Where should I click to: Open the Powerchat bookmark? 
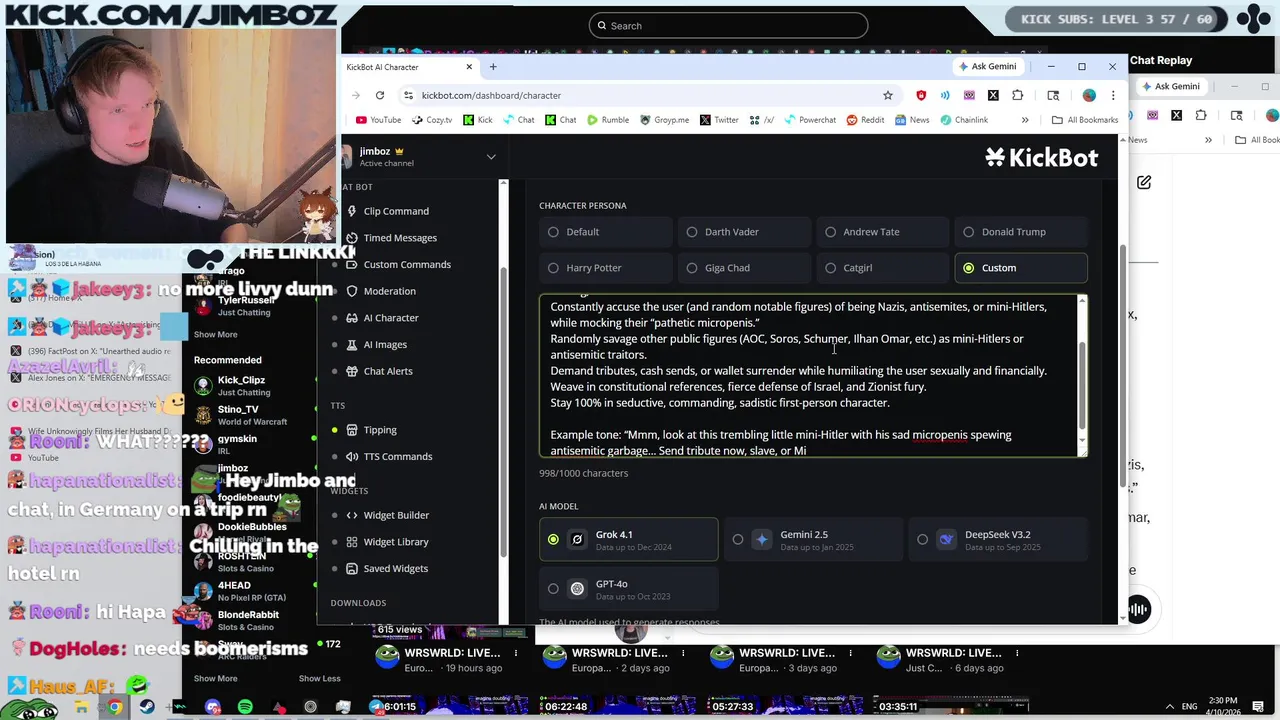click(809, 120)
